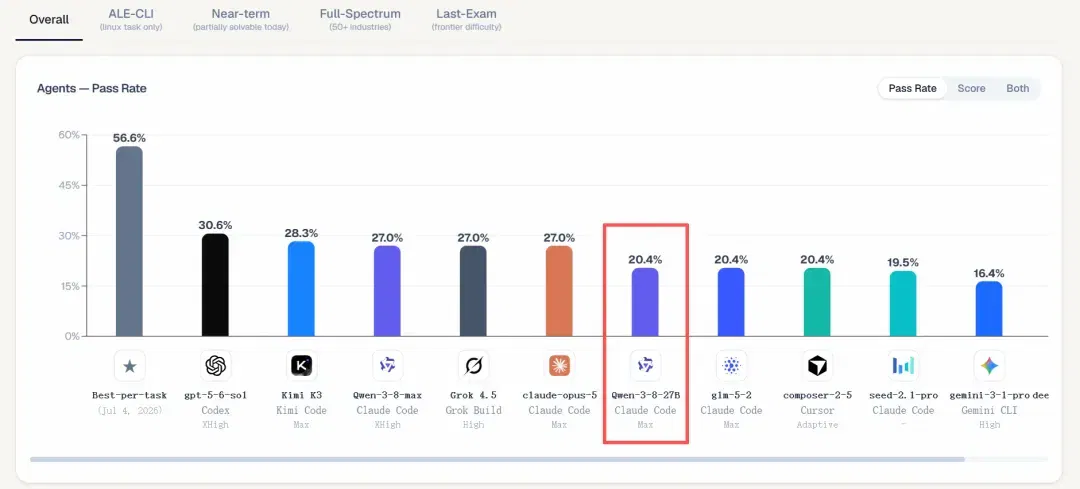
Task: Switch chart to Both view
Action: pyautogui.click(x=1017, y=88)
